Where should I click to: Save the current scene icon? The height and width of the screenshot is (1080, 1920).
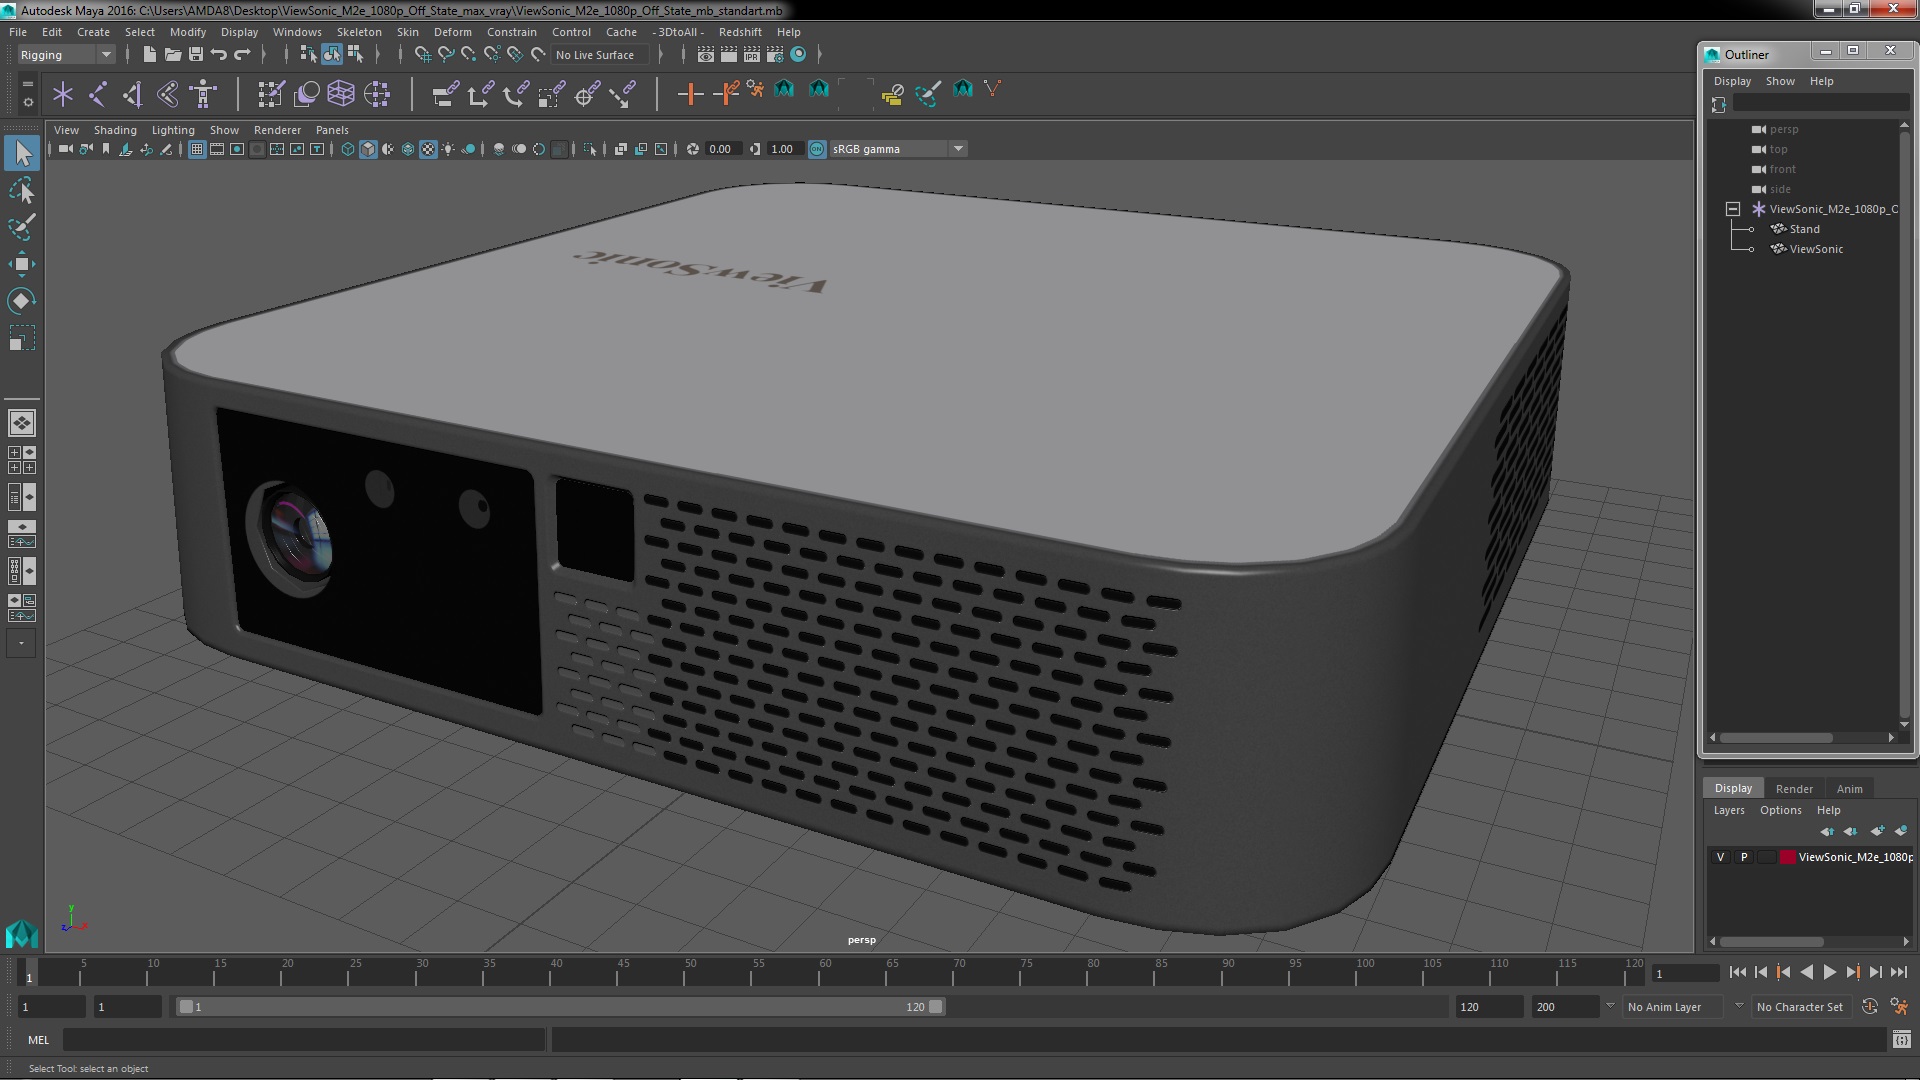coord(196,55)
